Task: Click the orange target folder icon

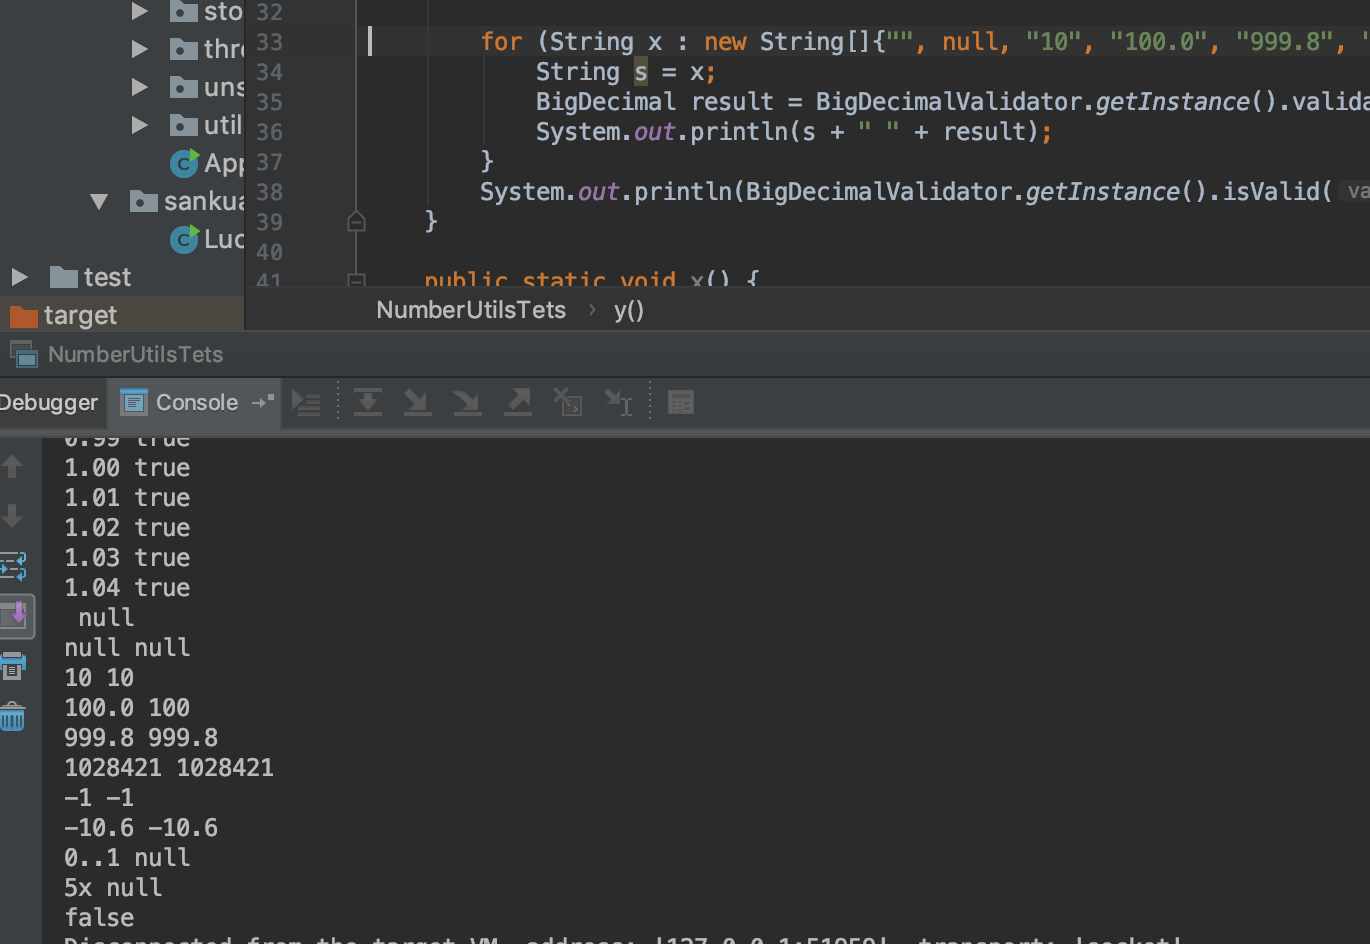Action: [23, 316]
